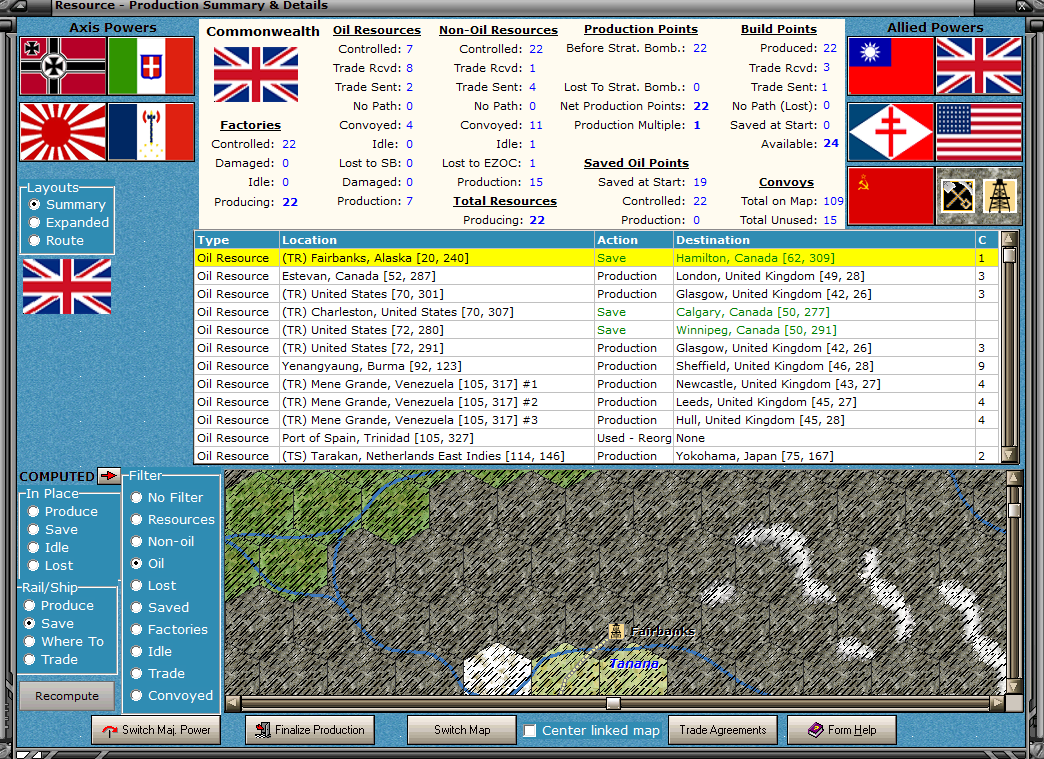Select the Mene Grande, Venezuela #2 row
Image resolution: width=1044 pixels, height=759 pixels.
(597, 401)
